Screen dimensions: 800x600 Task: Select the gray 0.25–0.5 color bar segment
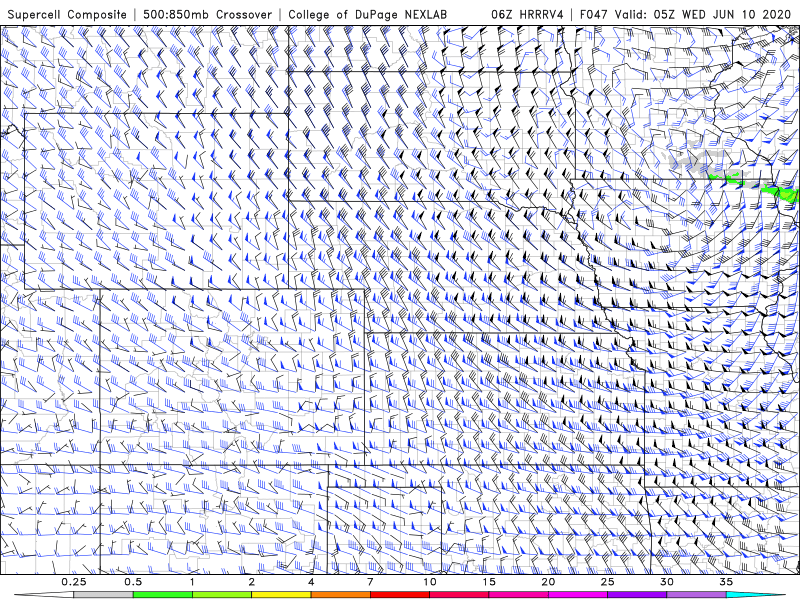click(104, 595)
